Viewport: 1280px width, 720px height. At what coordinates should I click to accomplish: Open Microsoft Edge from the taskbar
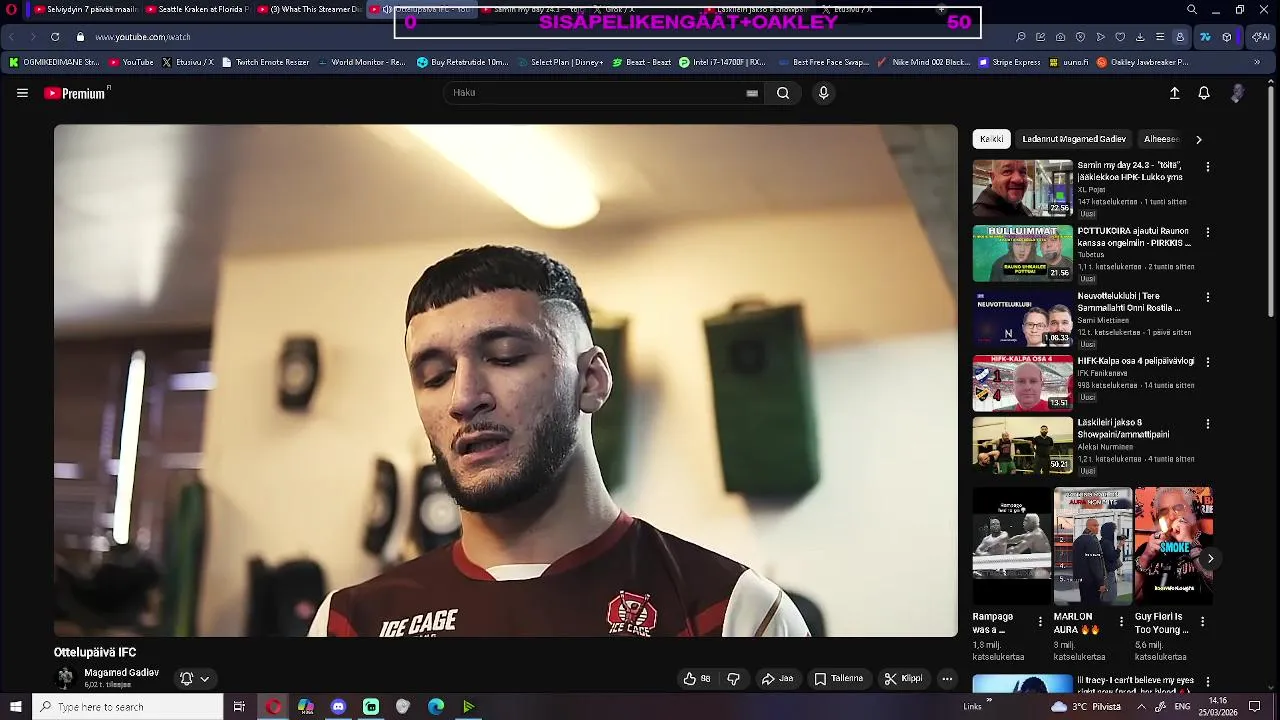[436, 707]
